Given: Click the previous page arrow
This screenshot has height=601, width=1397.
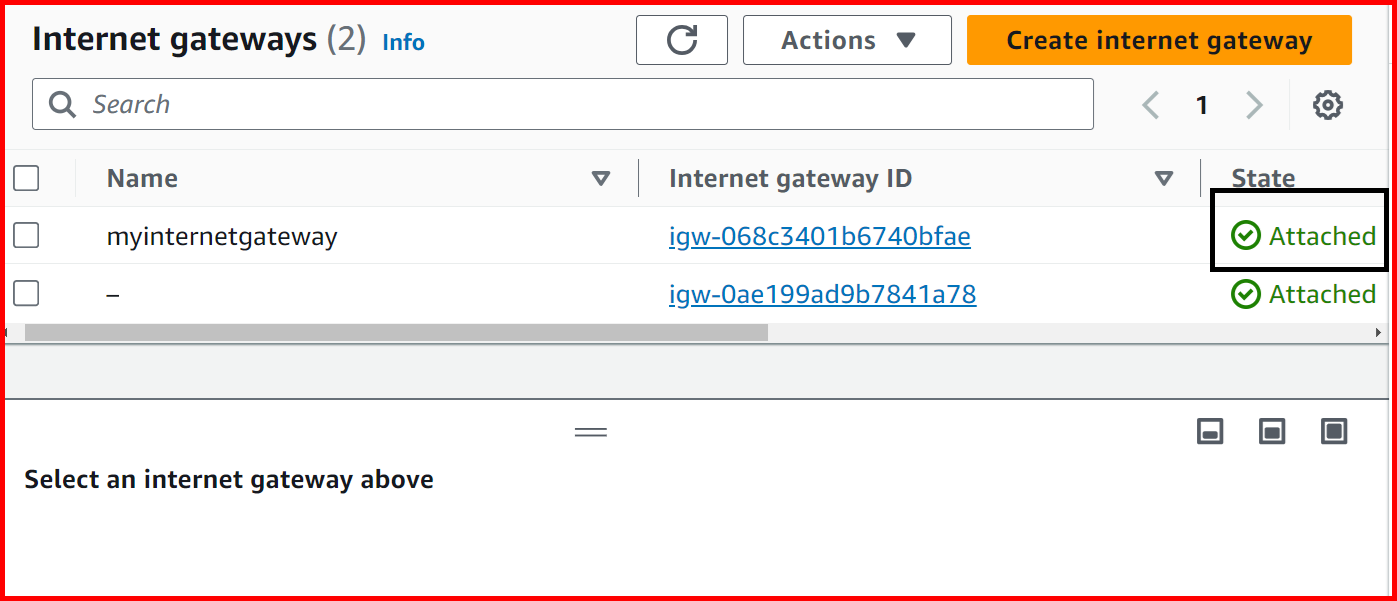Looking at the screenshot, I should tap(1150, 104).
